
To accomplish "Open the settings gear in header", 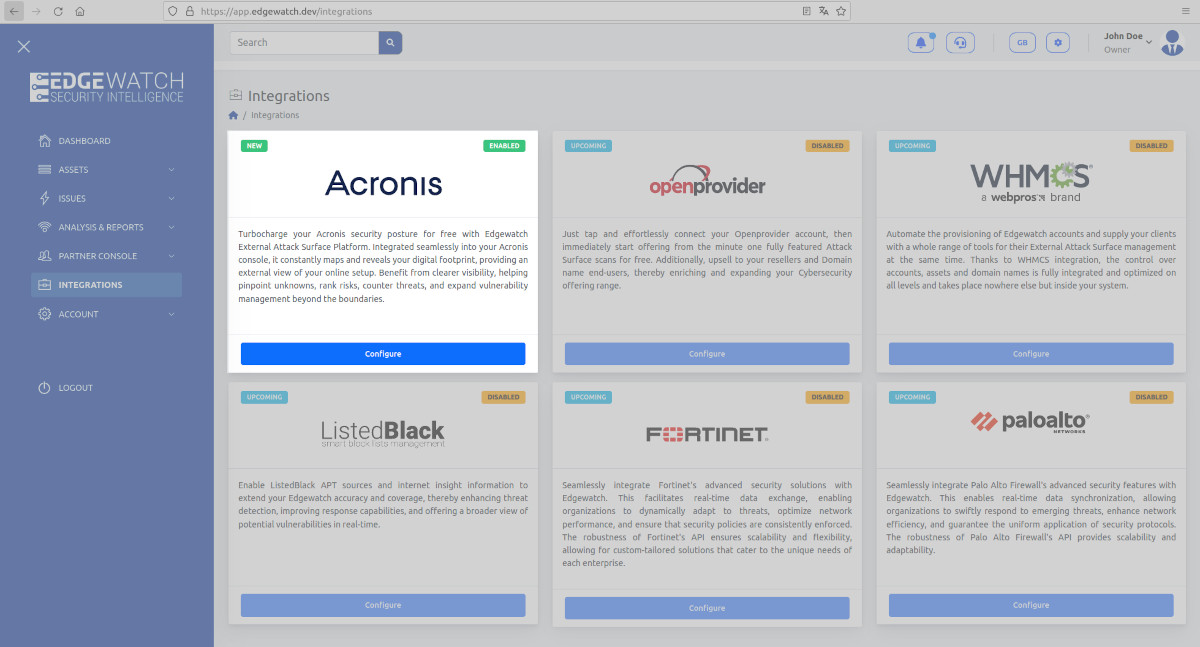I will coord(1058,43).
